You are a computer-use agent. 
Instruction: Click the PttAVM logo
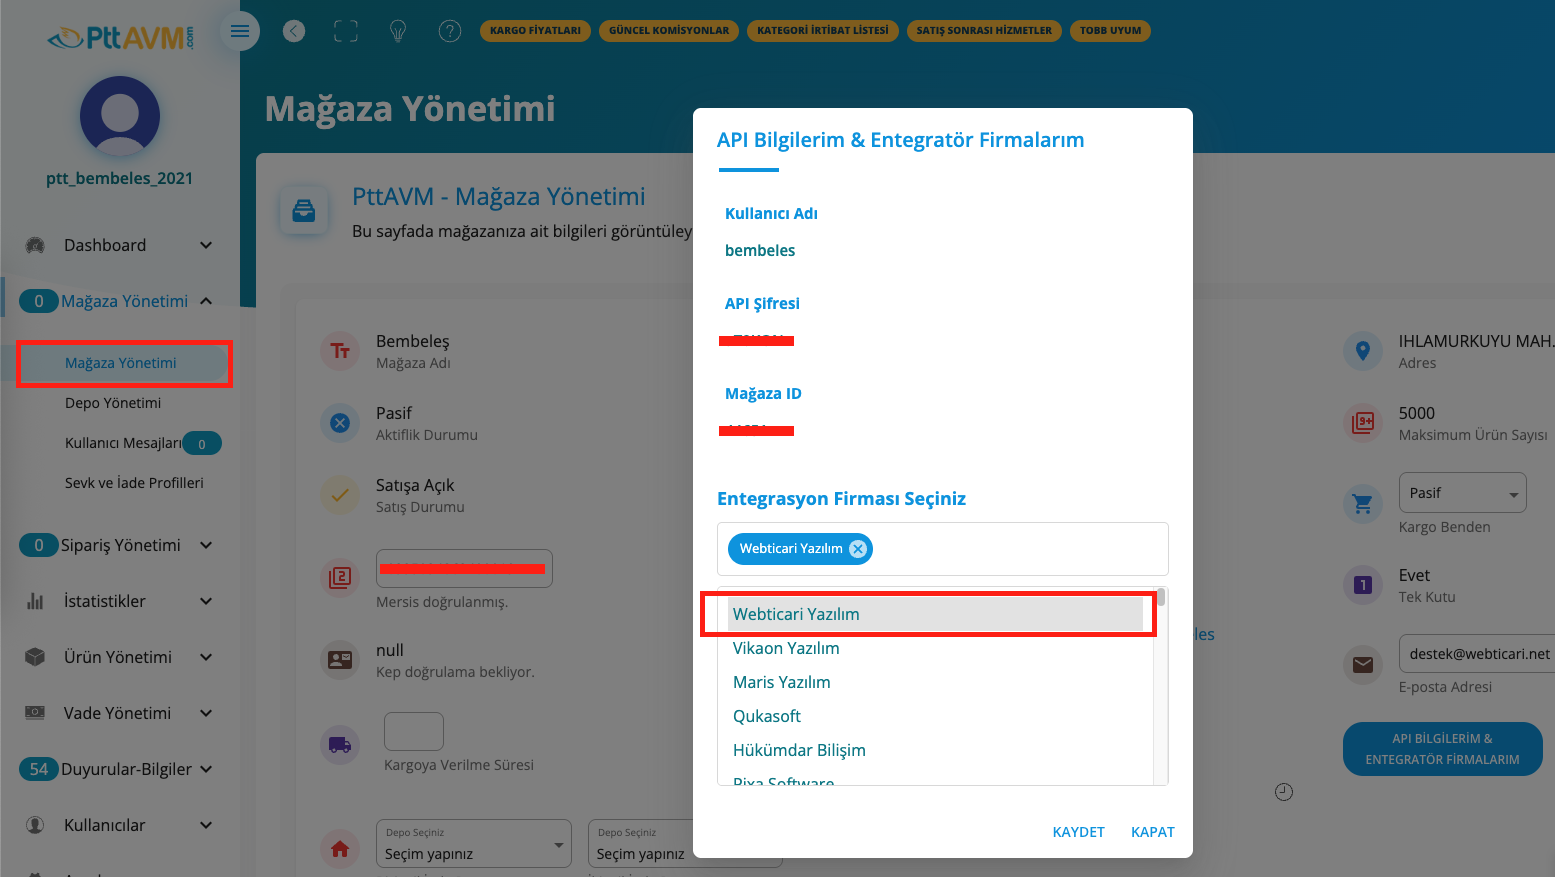pyautogui.click(x=120, y=38)
